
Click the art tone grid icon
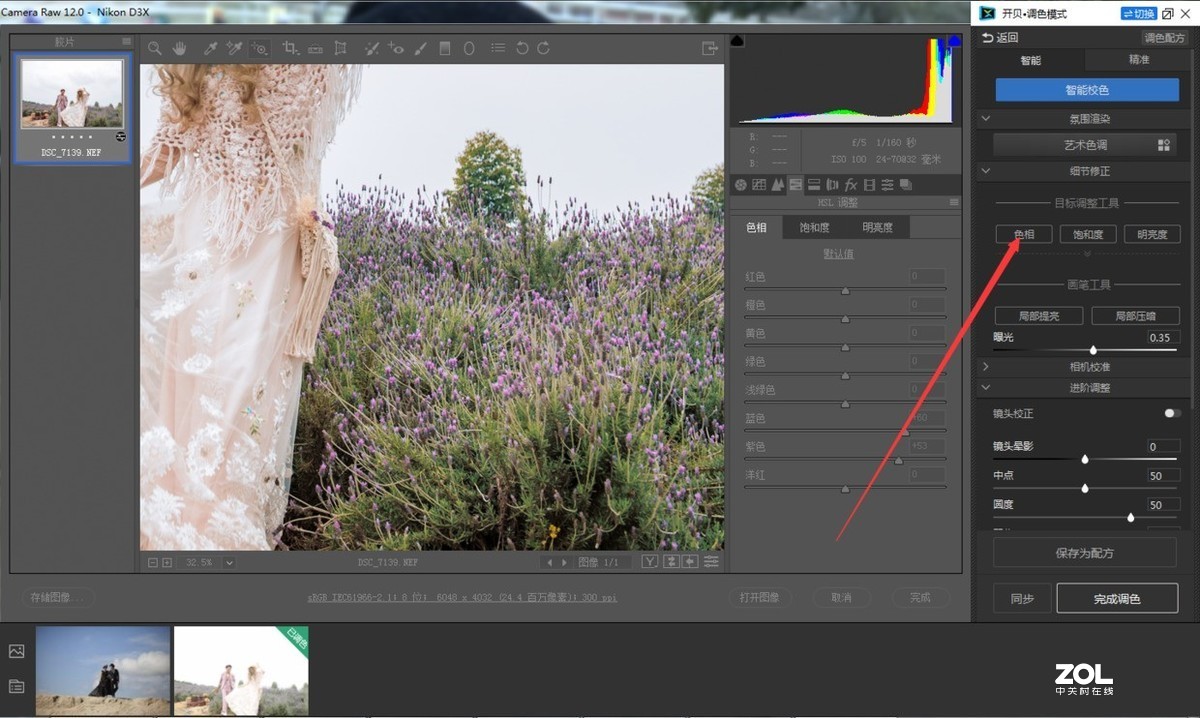pos(1163,145)
